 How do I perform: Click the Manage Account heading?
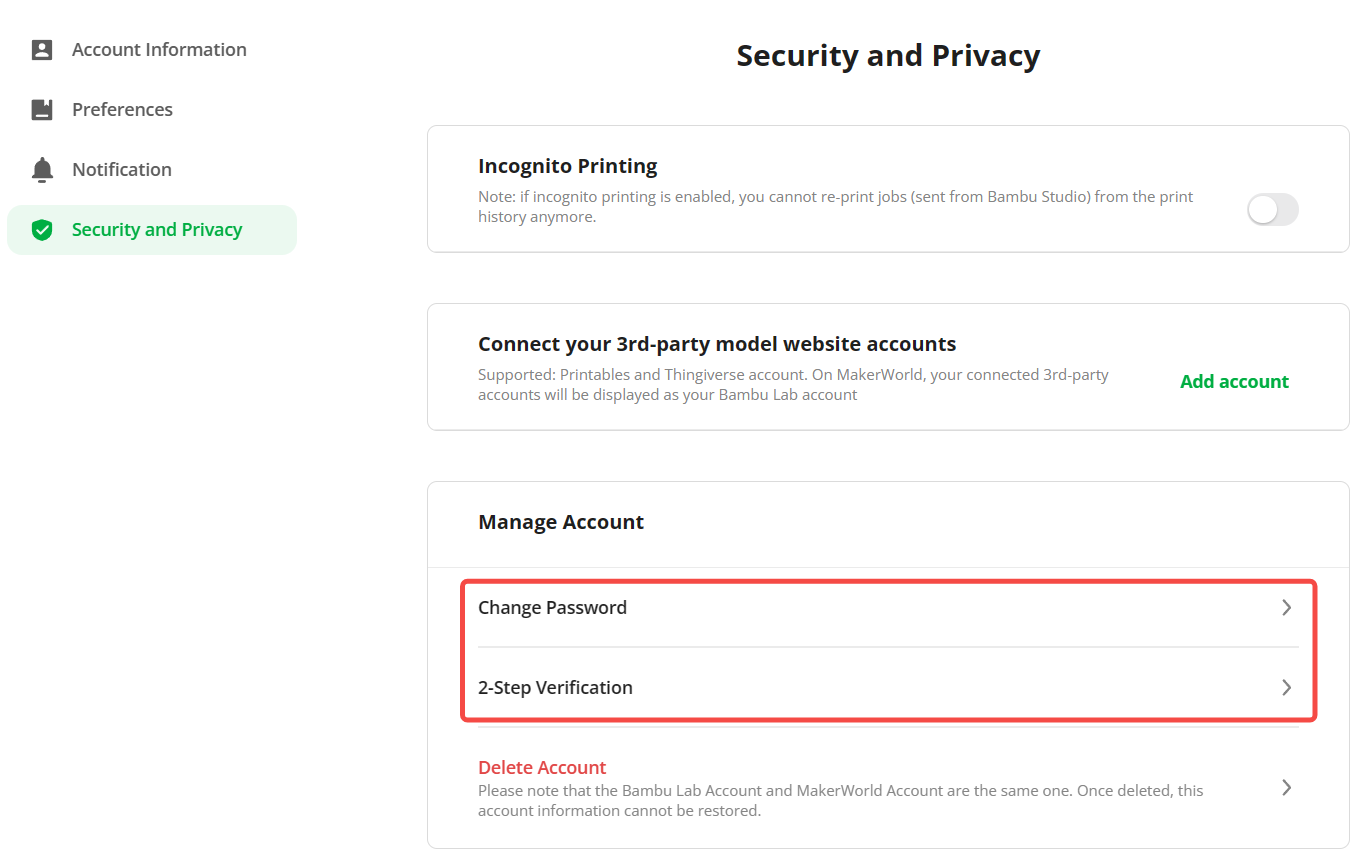[561, 522]
